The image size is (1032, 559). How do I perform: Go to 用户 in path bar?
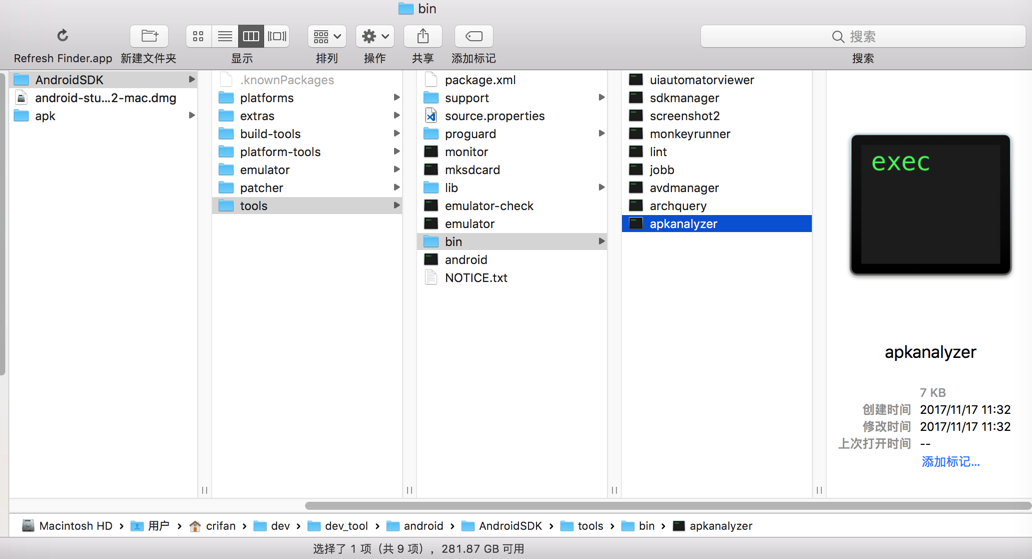pos(151,526)
